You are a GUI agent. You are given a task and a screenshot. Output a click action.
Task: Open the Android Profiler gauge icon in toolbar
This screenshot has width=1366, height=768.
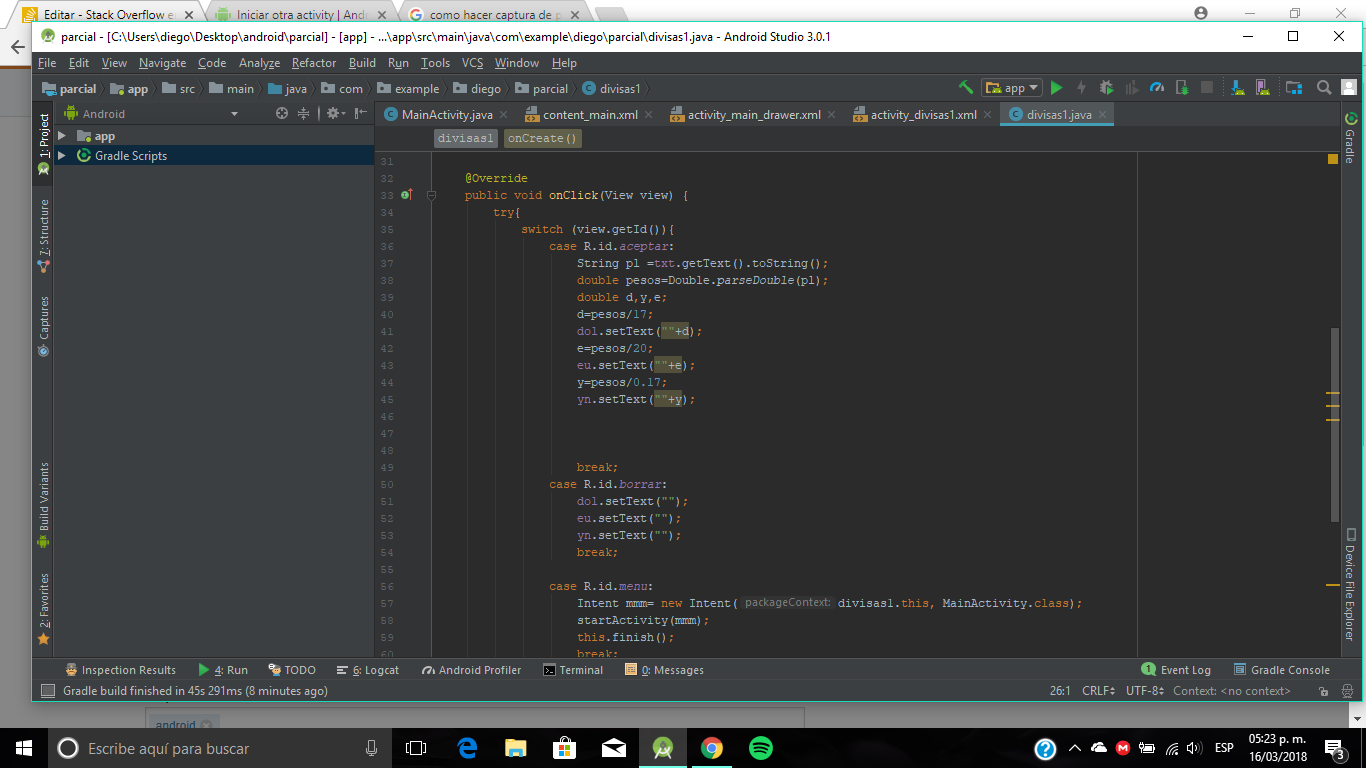pyautogui.click(x=1157, y=88)
